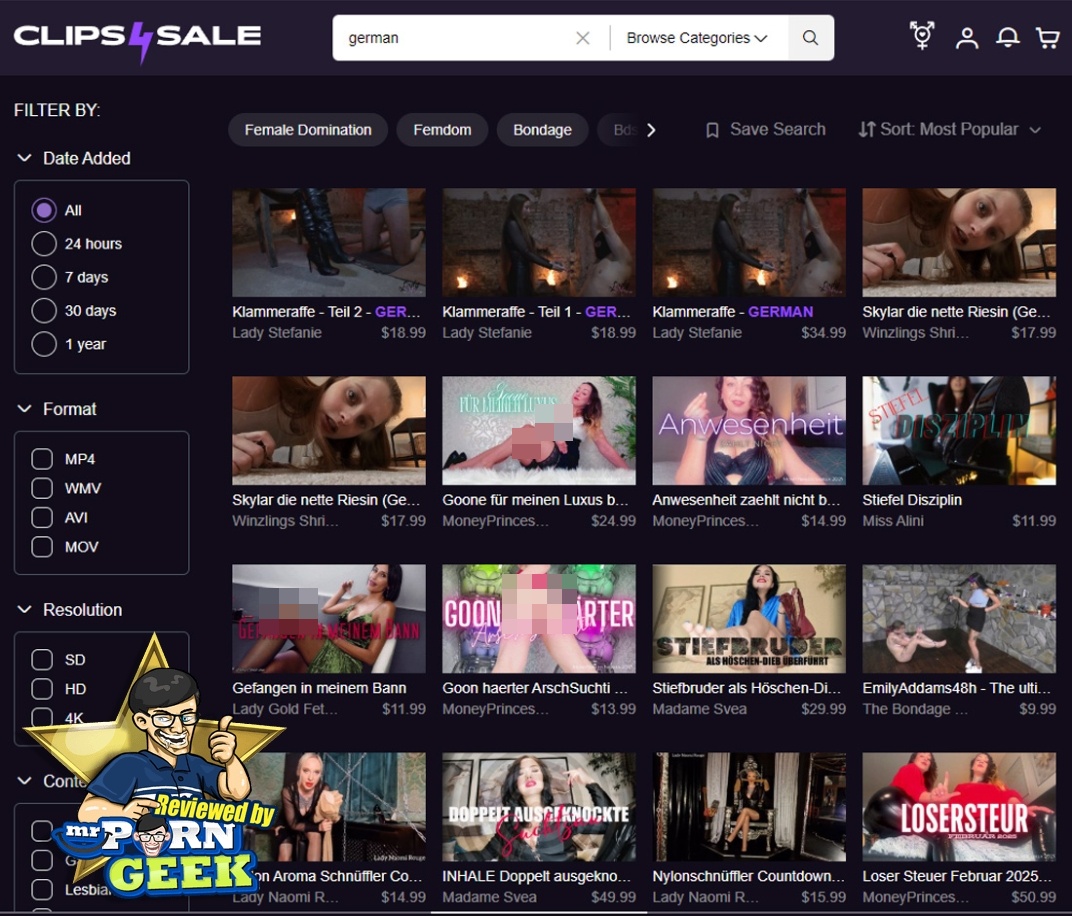Open the 'Losersteuer' clip thumbnail
Viewport: 1072px width, 916px height.
click(959, 807)
